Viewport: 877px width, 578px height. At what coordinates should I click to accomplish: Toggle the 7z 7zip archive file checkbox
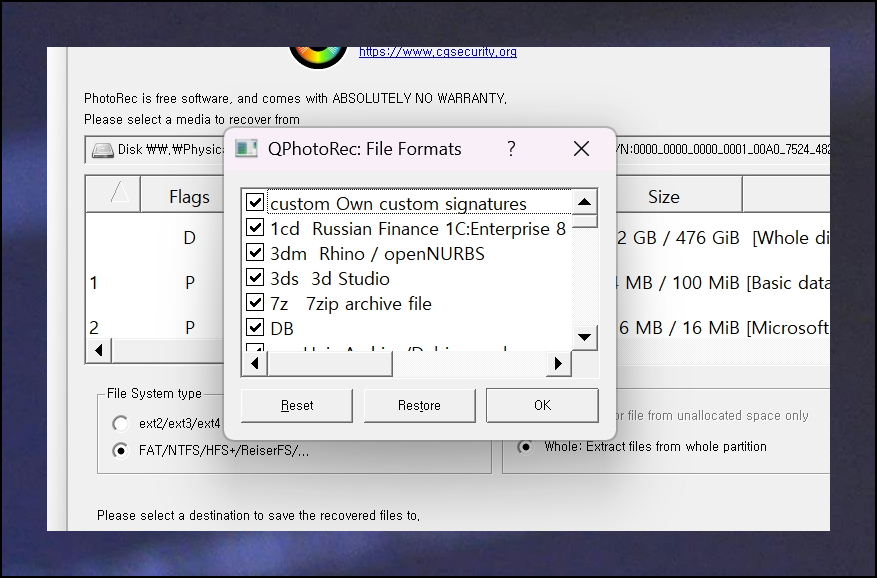(255, 302)
